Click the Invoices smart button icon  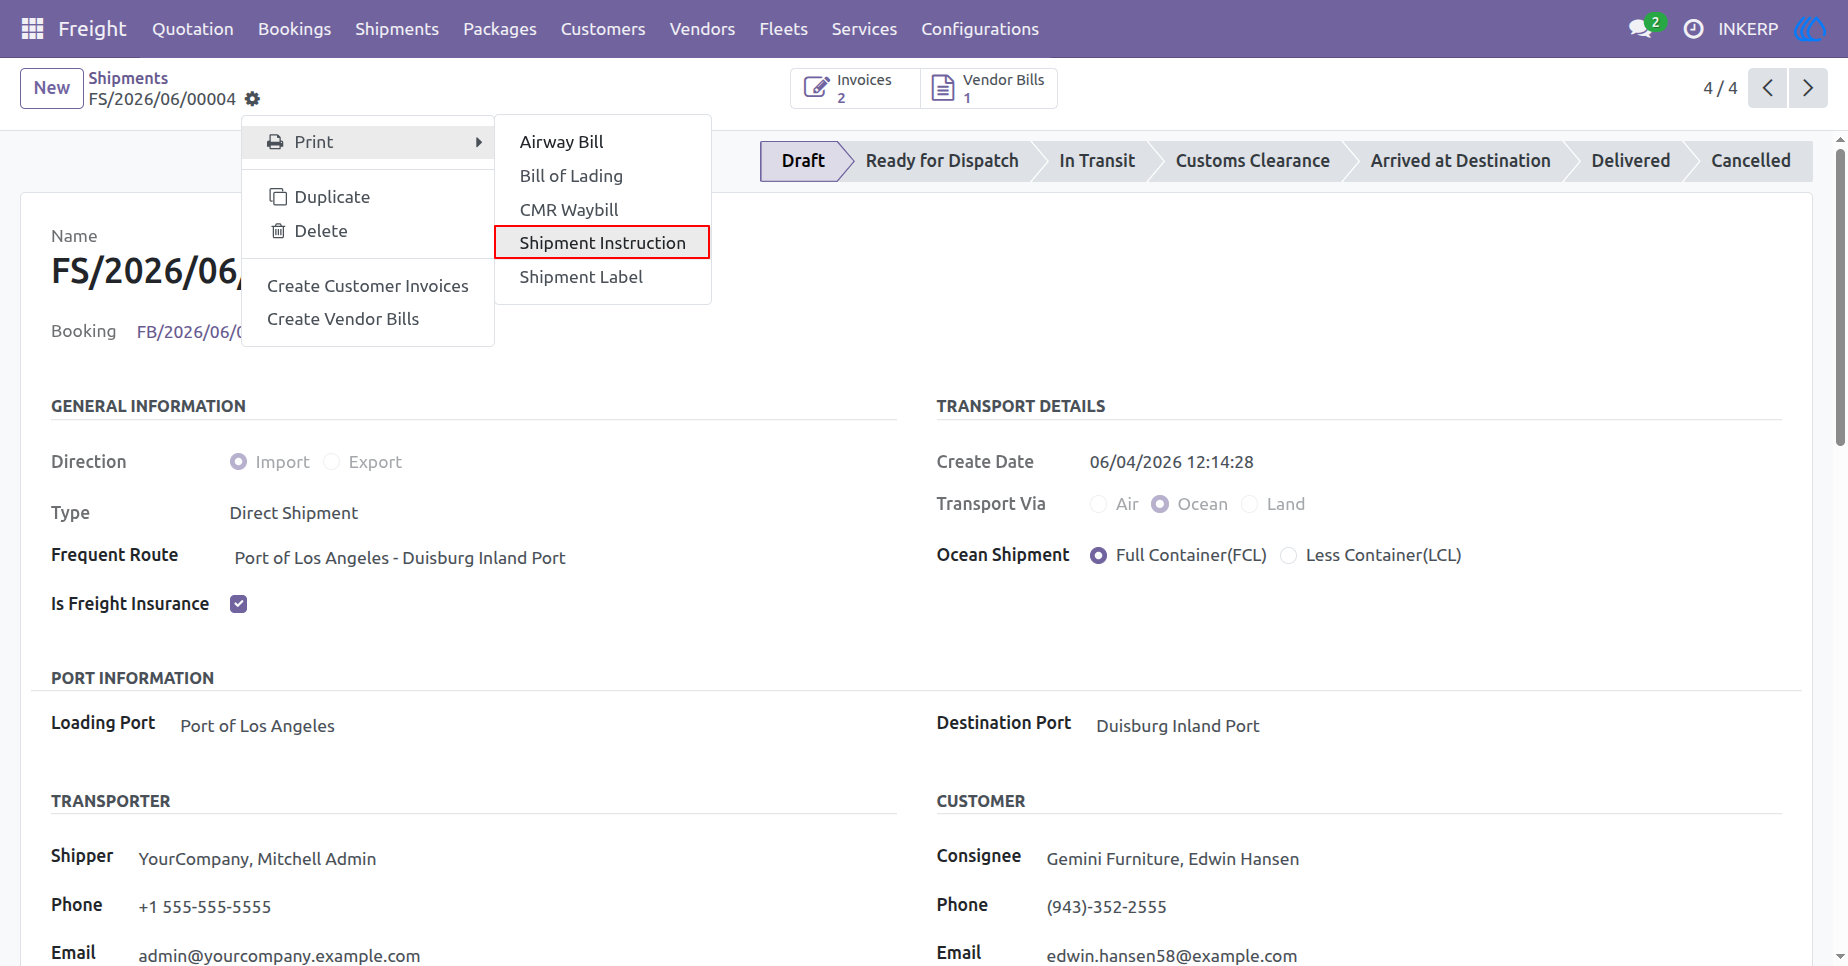[817, 88]
